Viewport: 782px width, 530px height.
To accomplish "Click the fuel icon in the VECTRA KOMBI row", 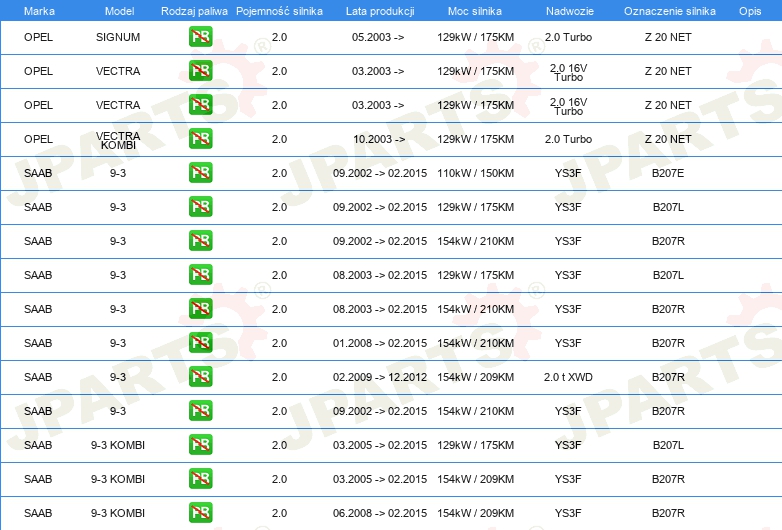I will tap(200, 139).
